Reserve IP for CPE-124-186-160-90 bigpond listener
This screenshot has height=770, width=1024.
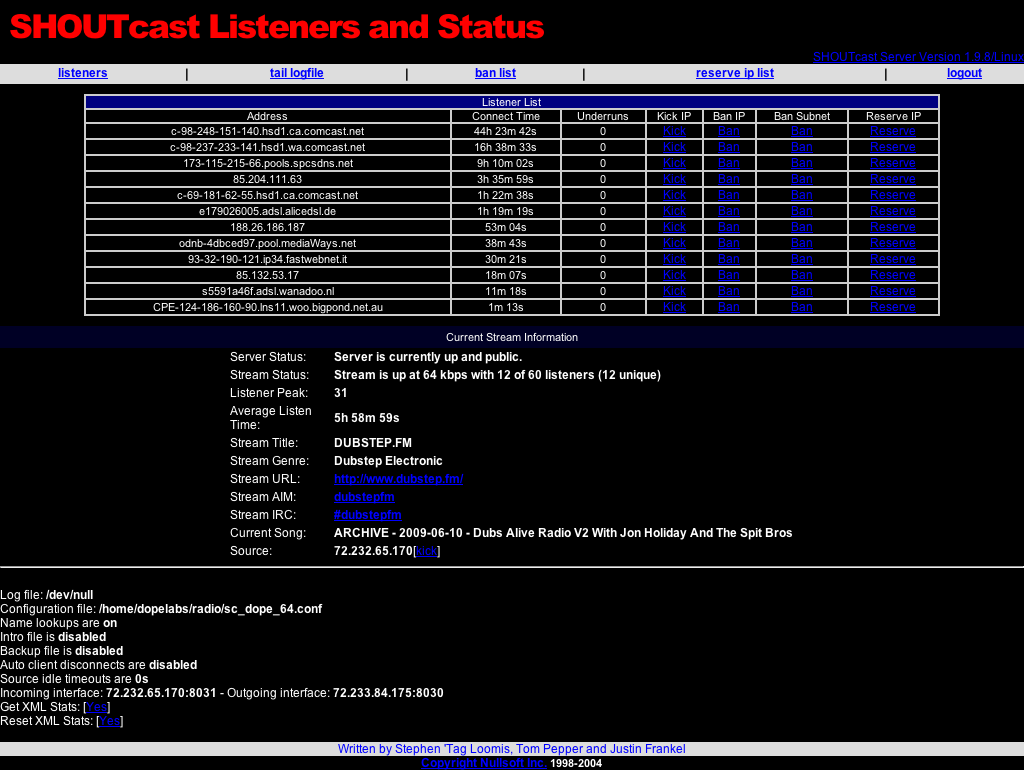pos(893,307)
